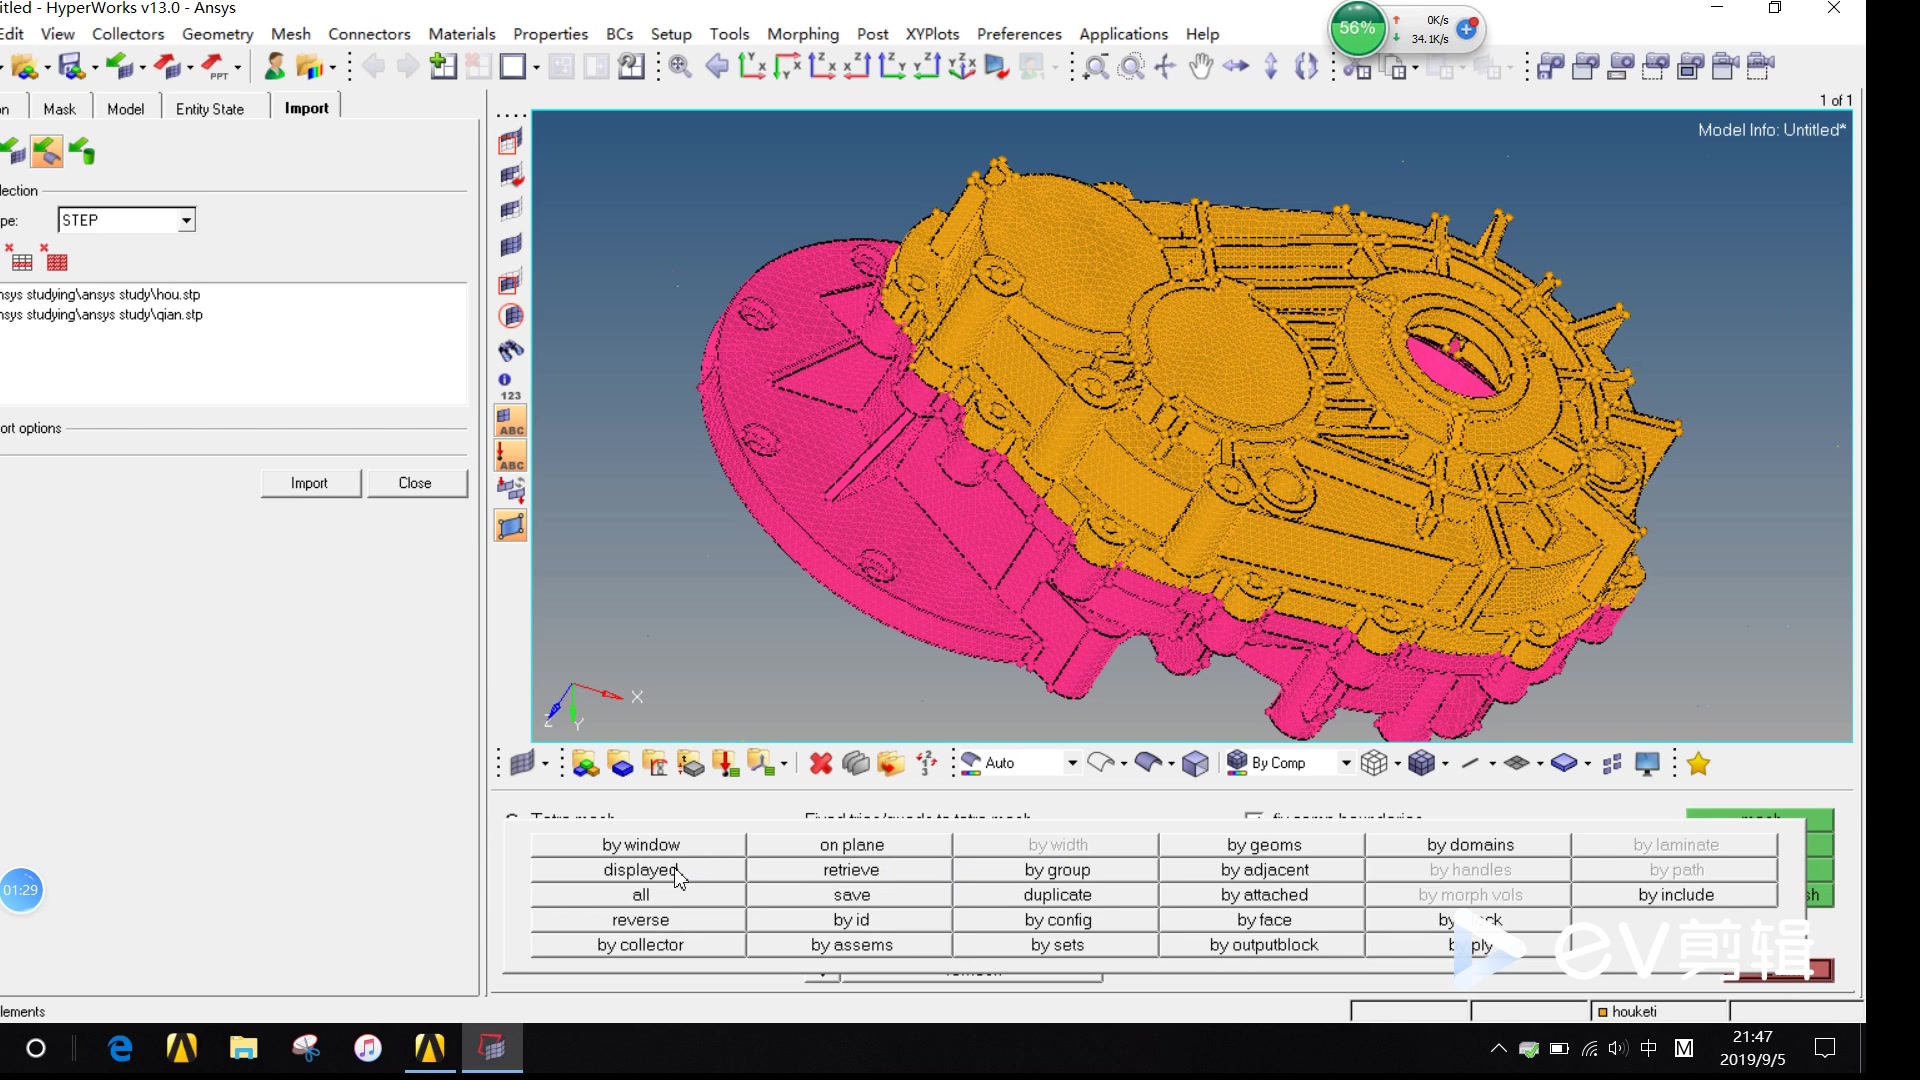Open the Mesh menu
The height and width of the screenshot is (1080, 1920).
(290, 34)
